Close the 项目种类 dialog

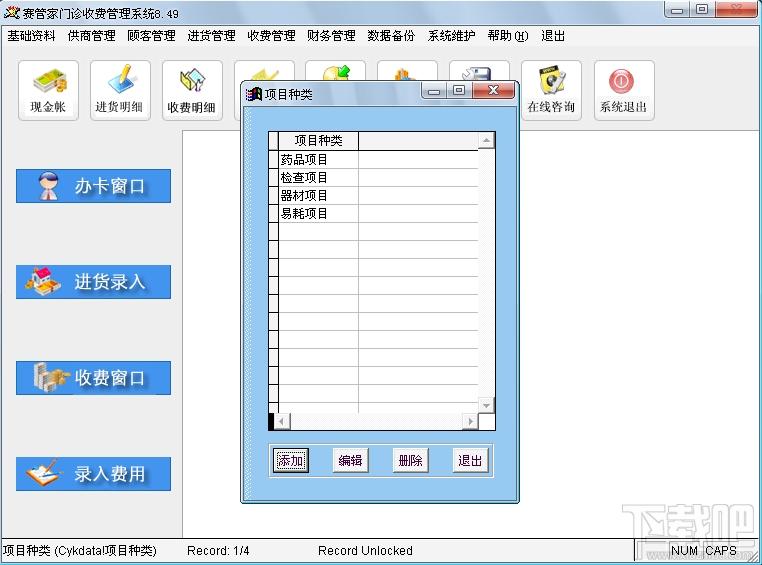[x=493, y=90]
